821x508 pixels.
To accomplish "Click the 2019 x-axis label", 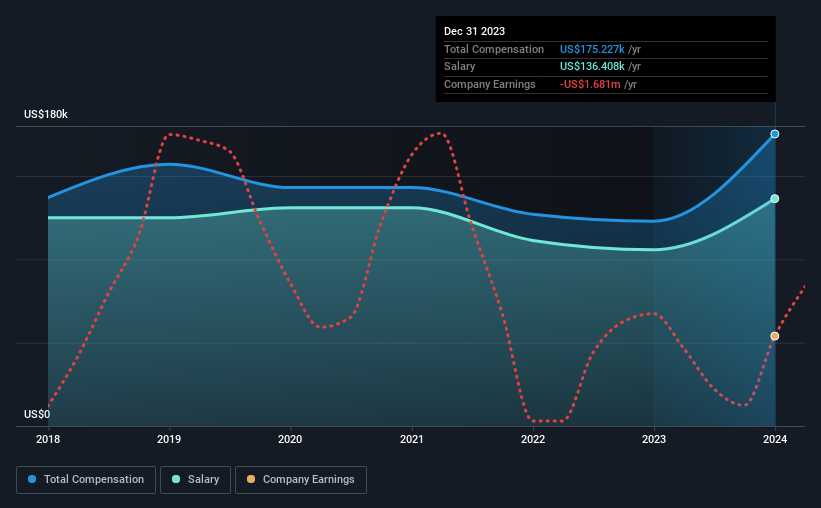I will click(169, 439).
